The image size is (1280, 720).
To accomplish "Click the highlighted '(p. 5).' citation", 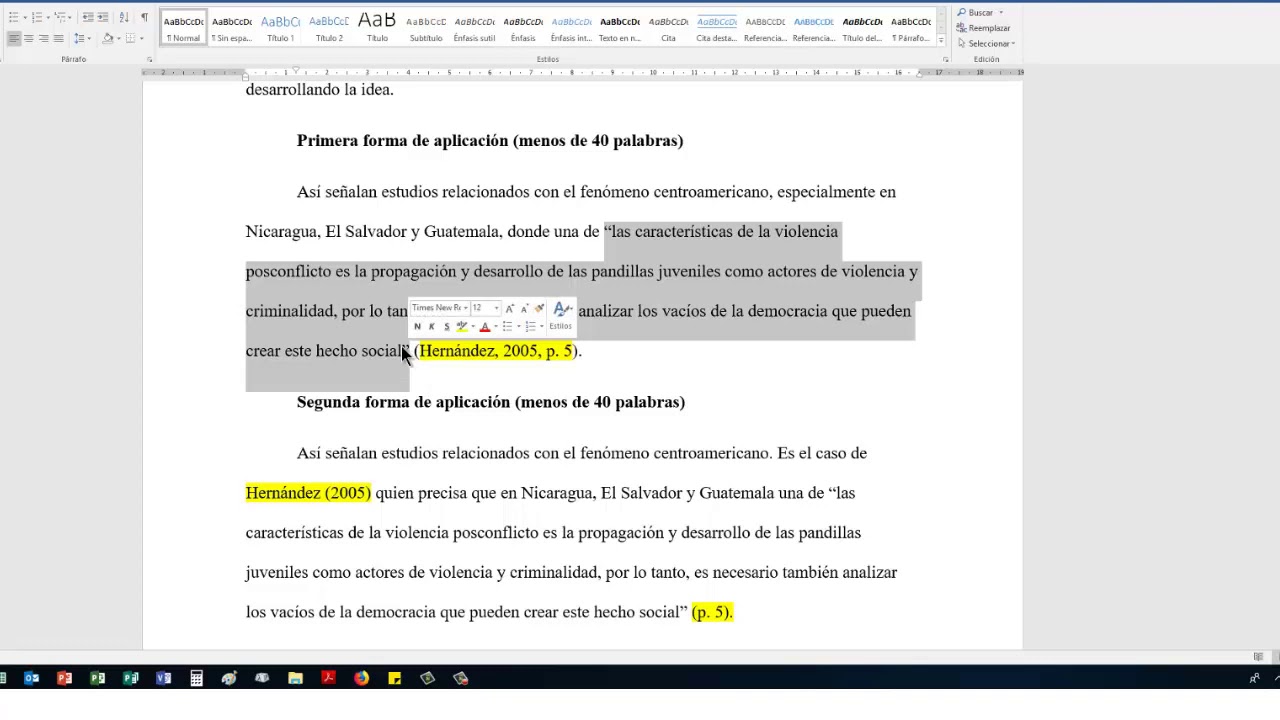I will click(712, 612).
